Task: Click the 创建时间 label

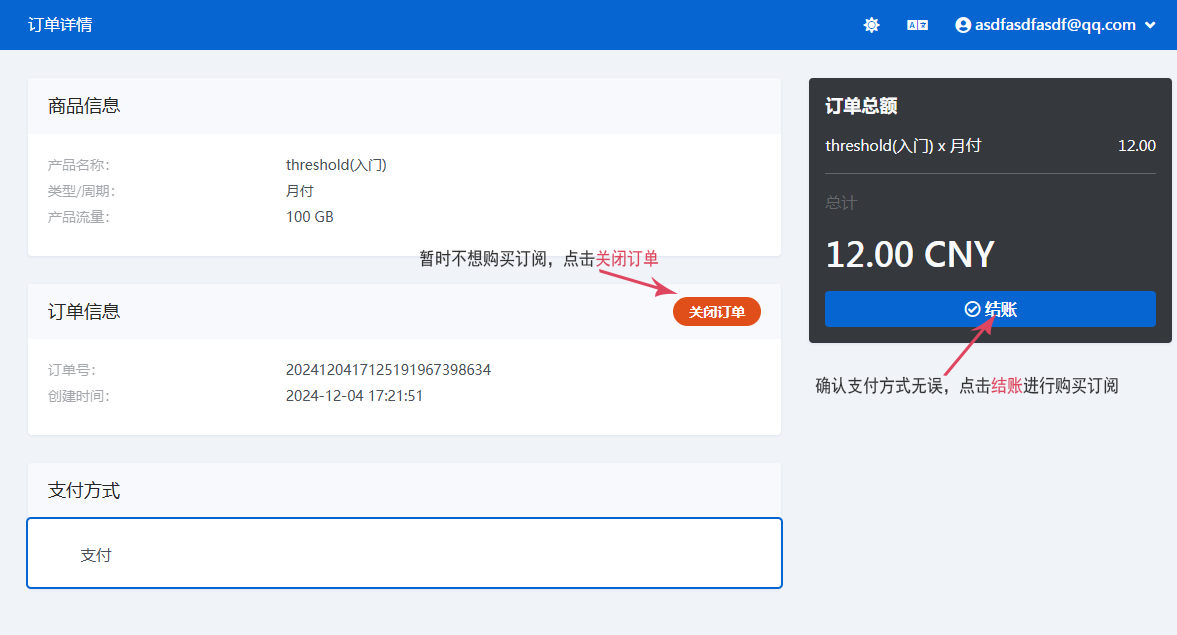Action: click(79, 396)
